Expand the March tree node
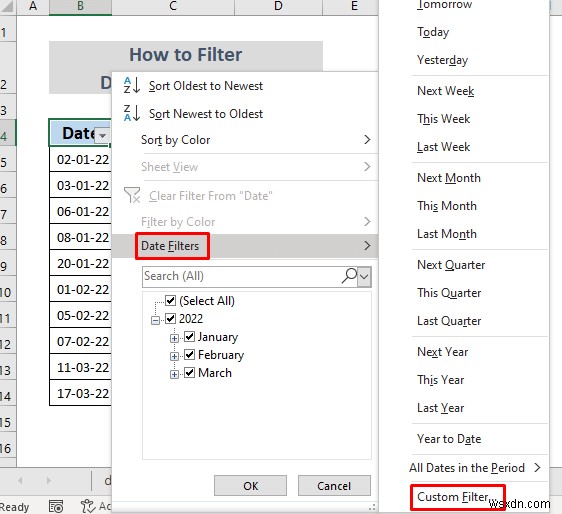Image resolution: width=562 pixels, height=514 pixels. click(174, 374)
